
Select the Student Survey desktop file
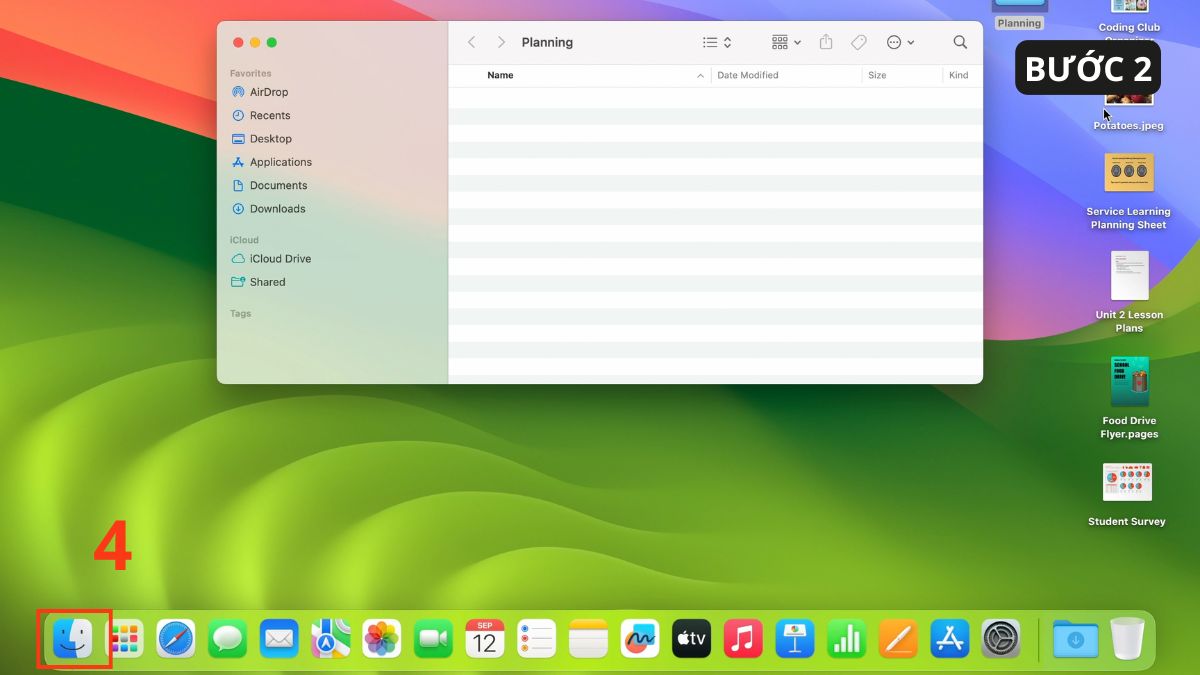tap(1127, 483)
